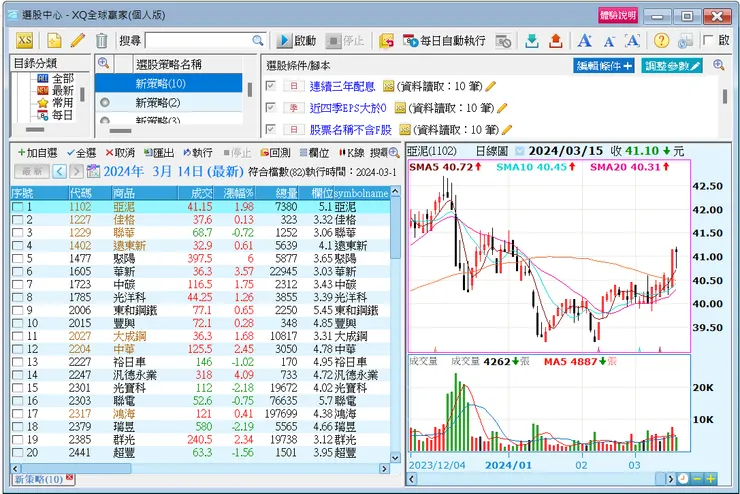Click the magnifier icon beside 調整參數
Screen dimensions: 740x494
tap(719, 65)
